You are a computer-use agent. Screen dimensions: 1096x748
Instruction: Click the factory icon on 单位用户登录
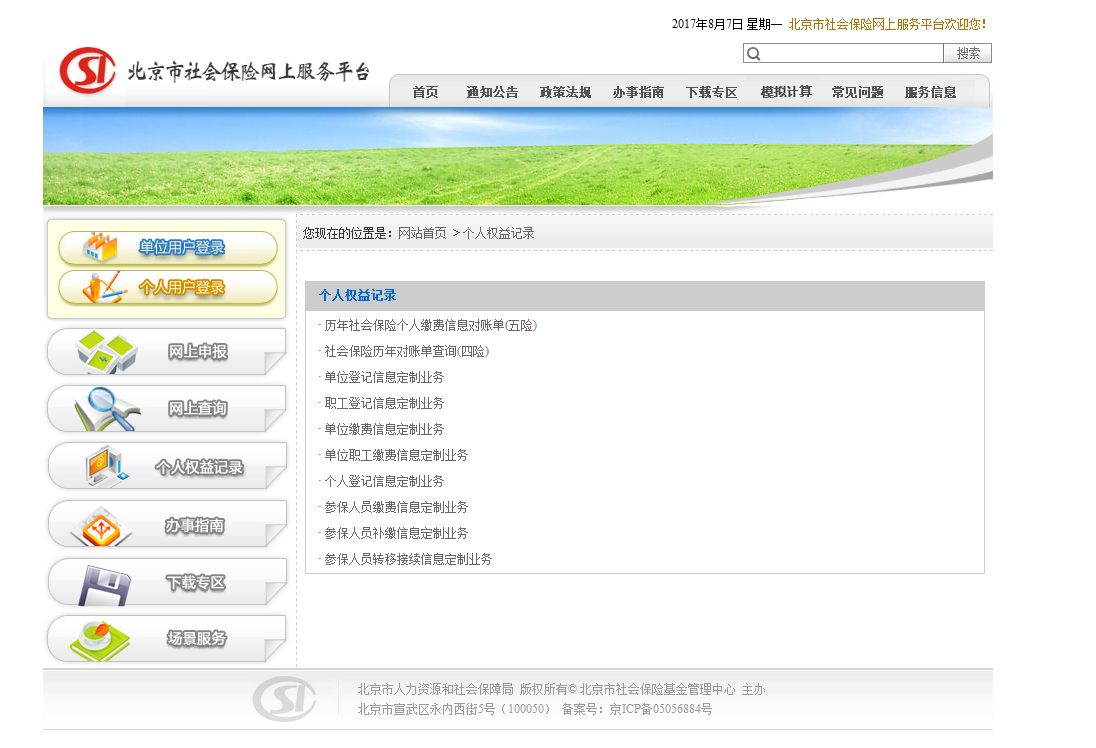click(100, 248)
